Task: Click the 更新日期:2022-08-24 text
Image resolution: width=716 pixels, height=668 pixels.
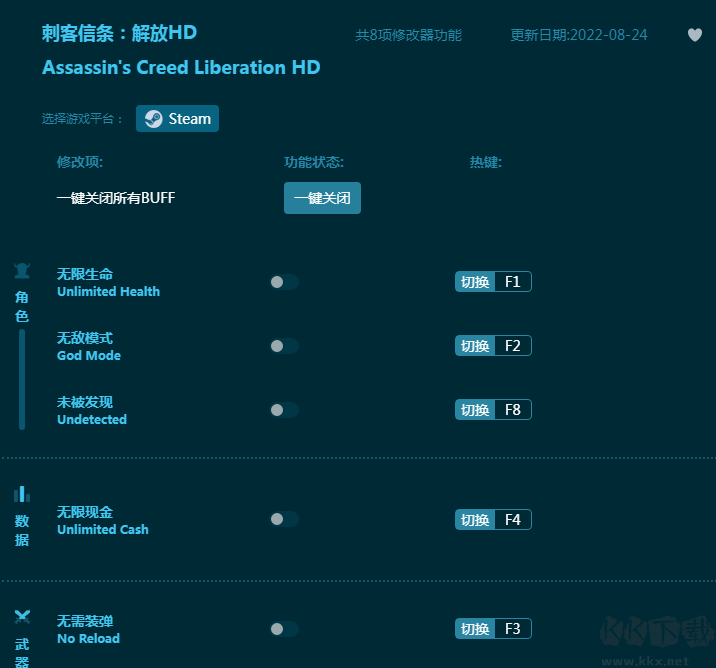Action: [x=579, y=35]
